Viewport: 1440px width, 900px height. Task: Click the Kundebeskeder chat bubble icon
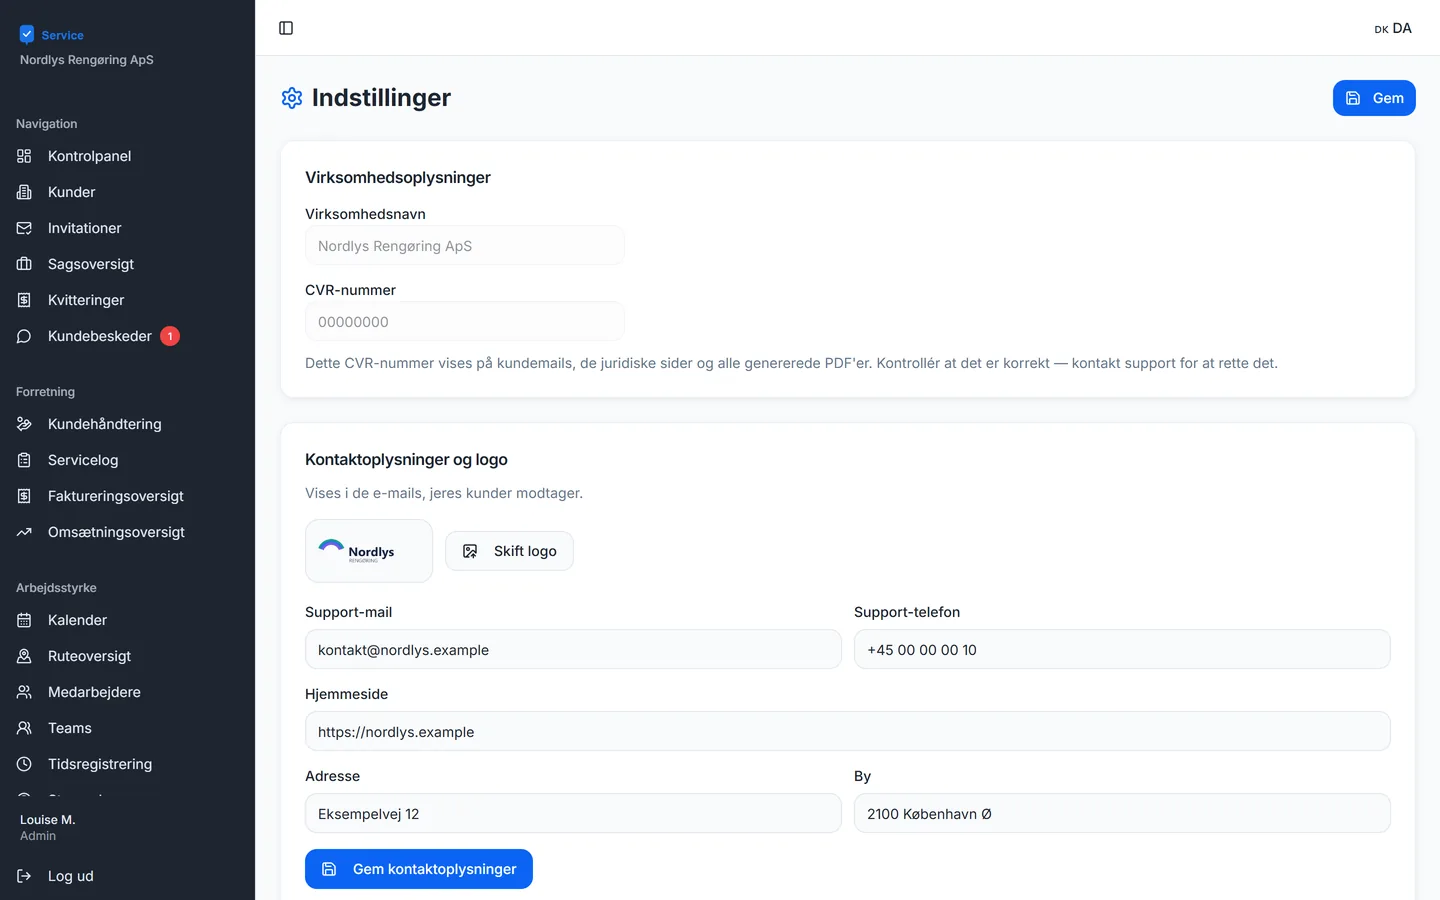click(x=24, y=336)
